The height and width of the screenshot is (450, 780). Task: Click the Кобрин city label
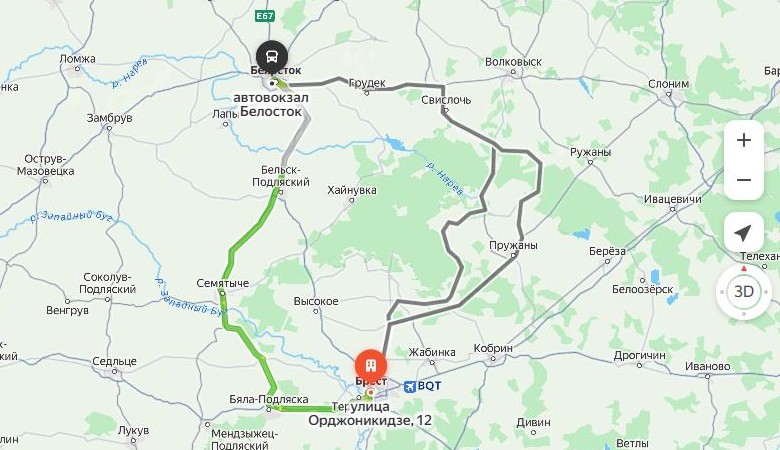[493, 349]
